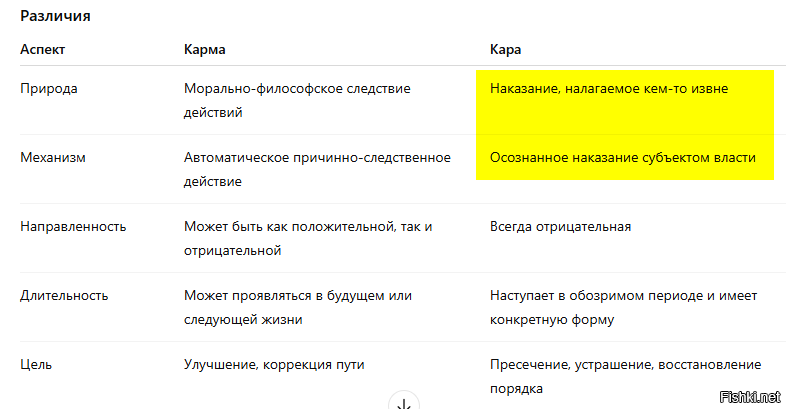This screenshot has height=409, width=786.
Task: Click the "Механизм" row label
Action: 51,158
